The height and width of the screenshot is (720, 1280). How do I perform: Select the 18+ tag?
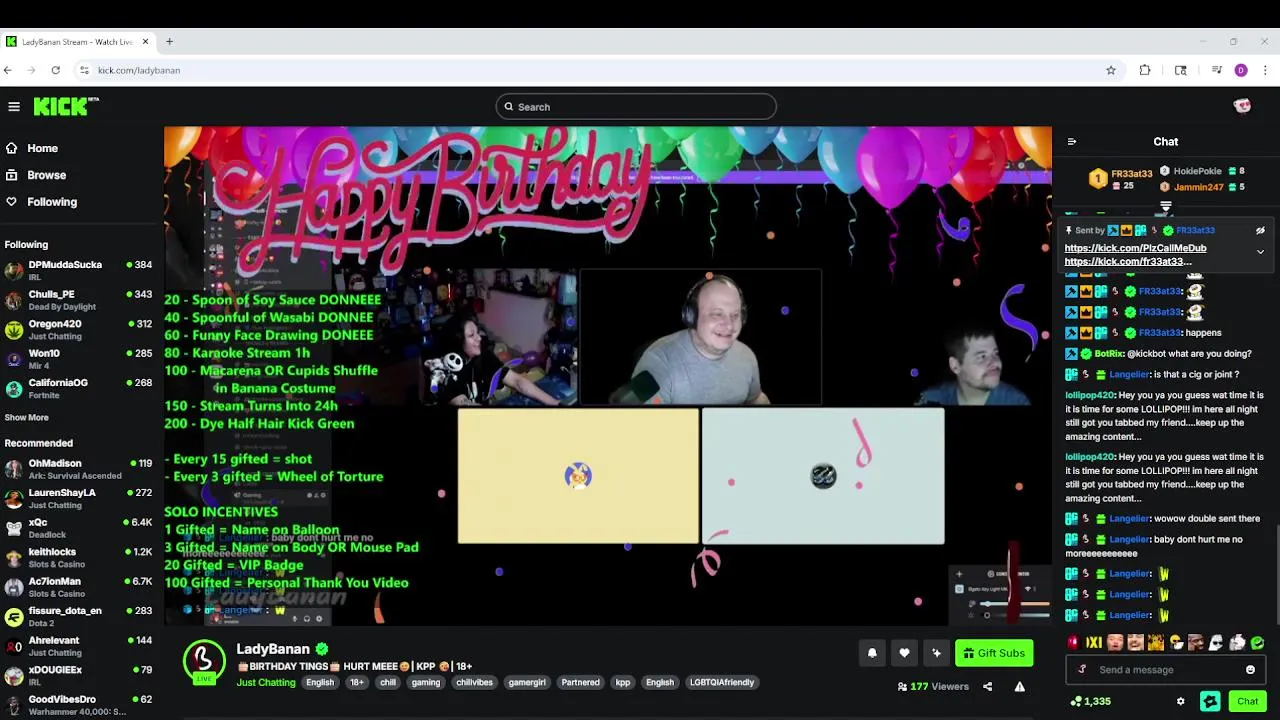point(356,683)
